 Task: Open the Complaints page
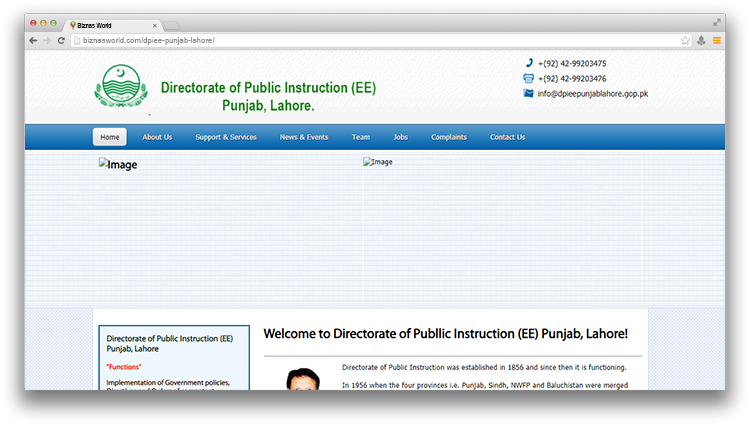tap(449, 137)
